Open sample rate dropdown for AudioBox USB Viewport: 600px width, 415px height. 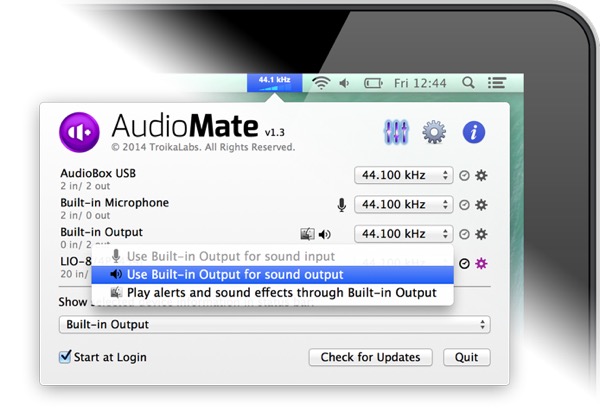(x=404, y=175)
